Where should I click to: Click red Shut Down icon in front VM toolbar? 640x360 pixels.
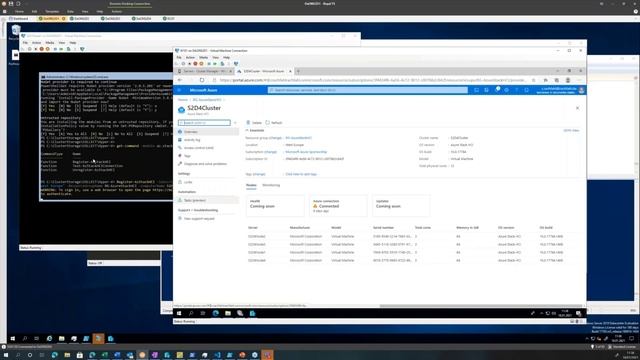point(196,64)
